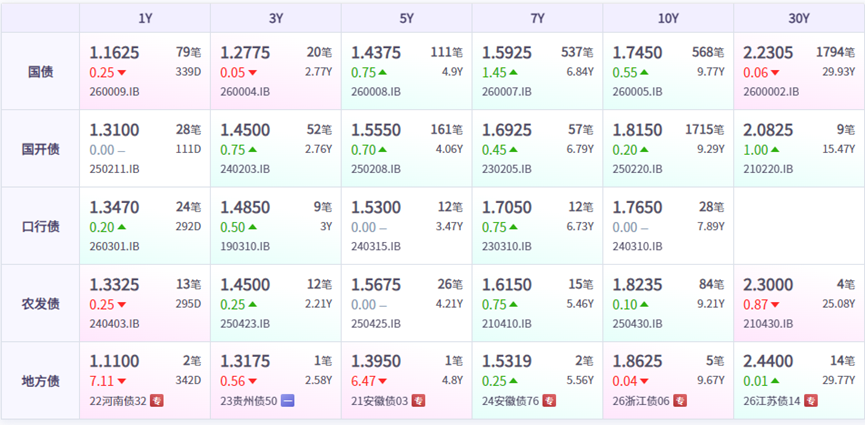Screen dimensions: 865x425
Task: Click the green up arrow next to 1.45
Action: pyautogui.click(x=513, y=72)
